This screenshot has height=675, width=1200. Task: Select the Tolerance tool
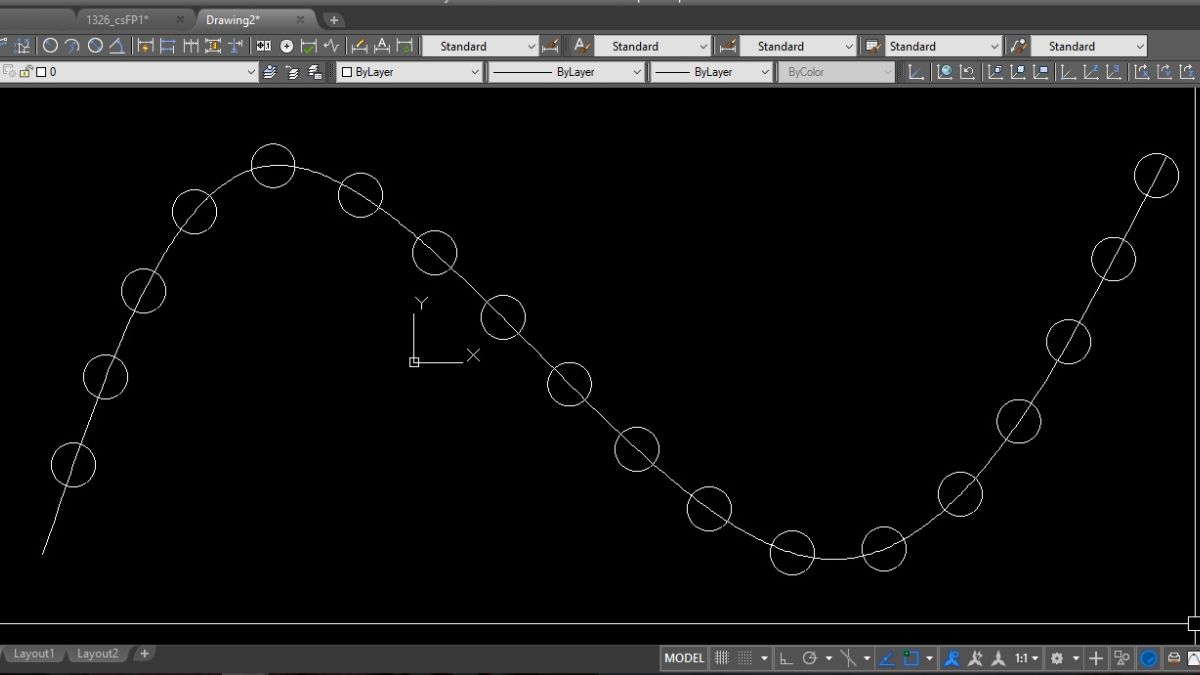click(x=263, y=46)
